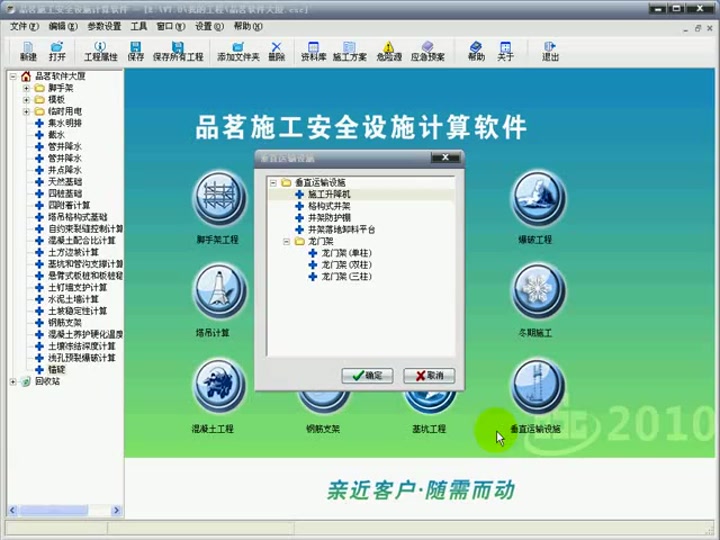Collapse the 垂直运输设施 root in dialog
720x540 pixels.
(x=273, y=183)
